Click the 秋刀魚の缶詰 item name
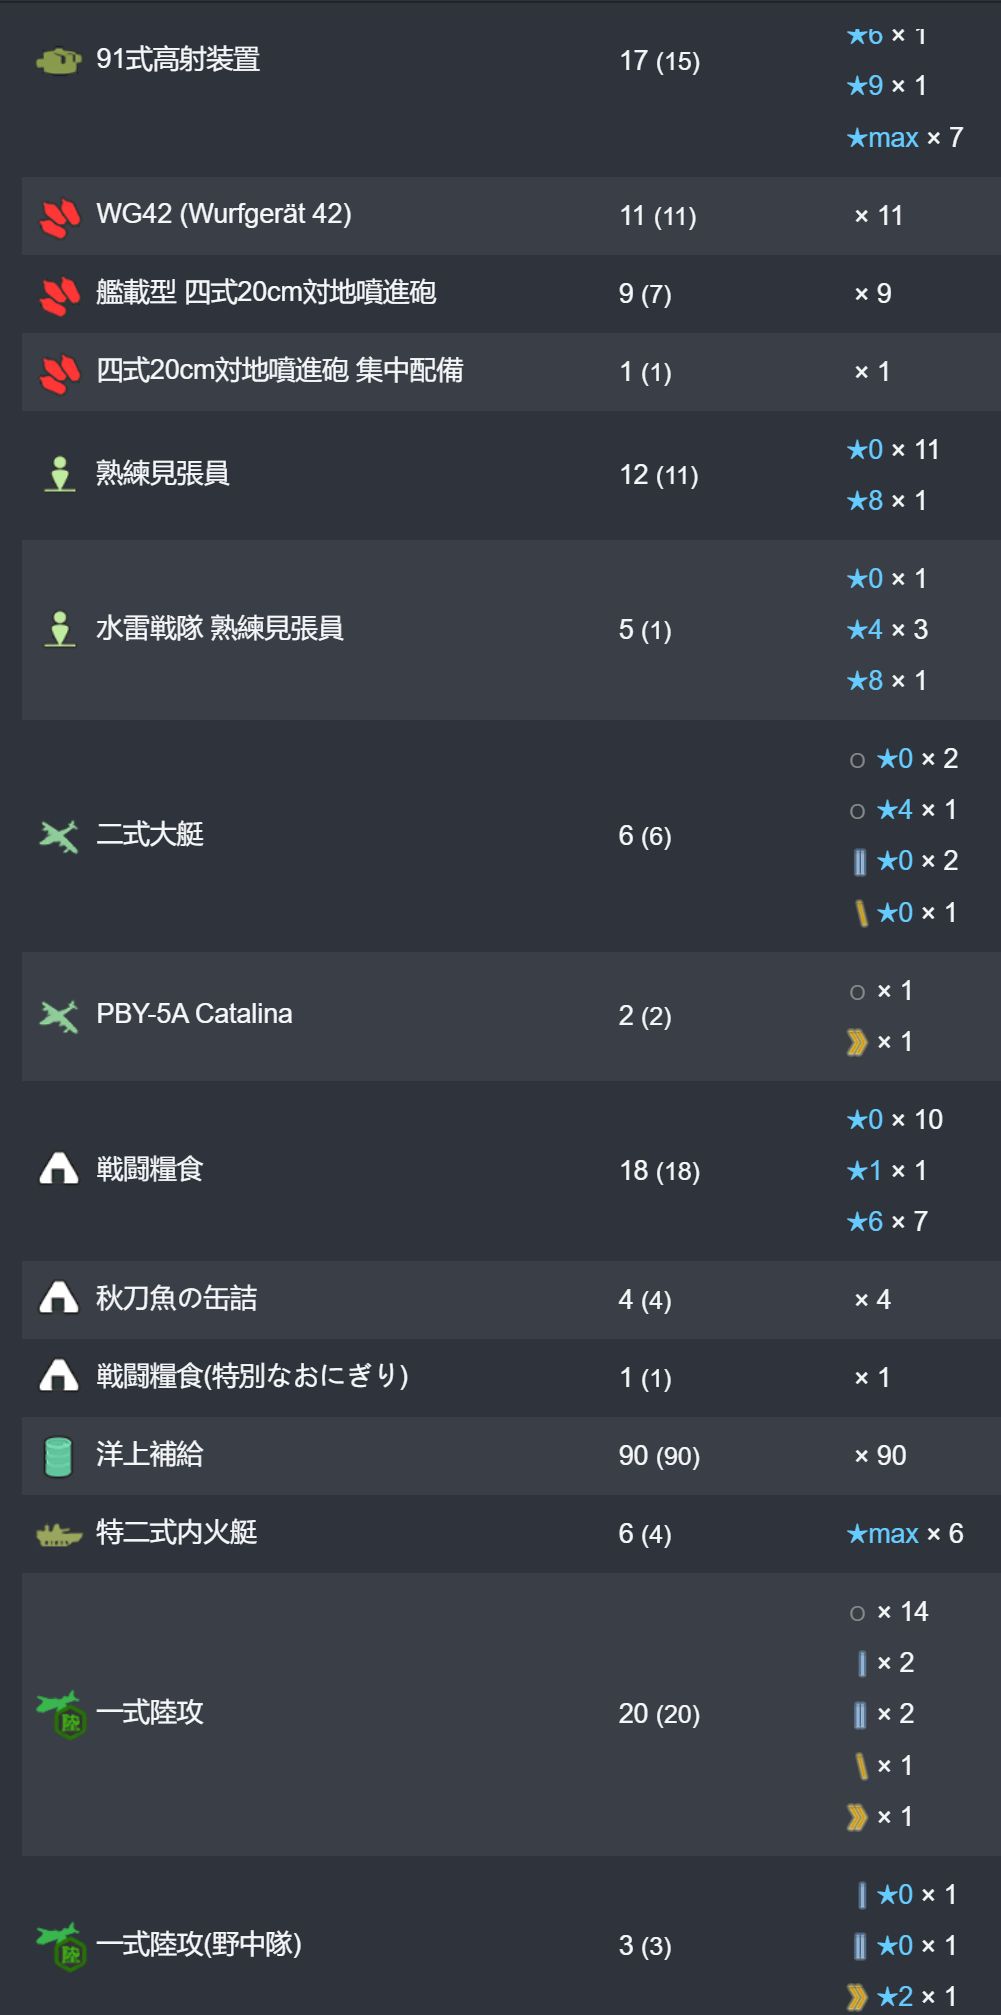This screenshot has height=2015, width=1001. click(177, 1298)
